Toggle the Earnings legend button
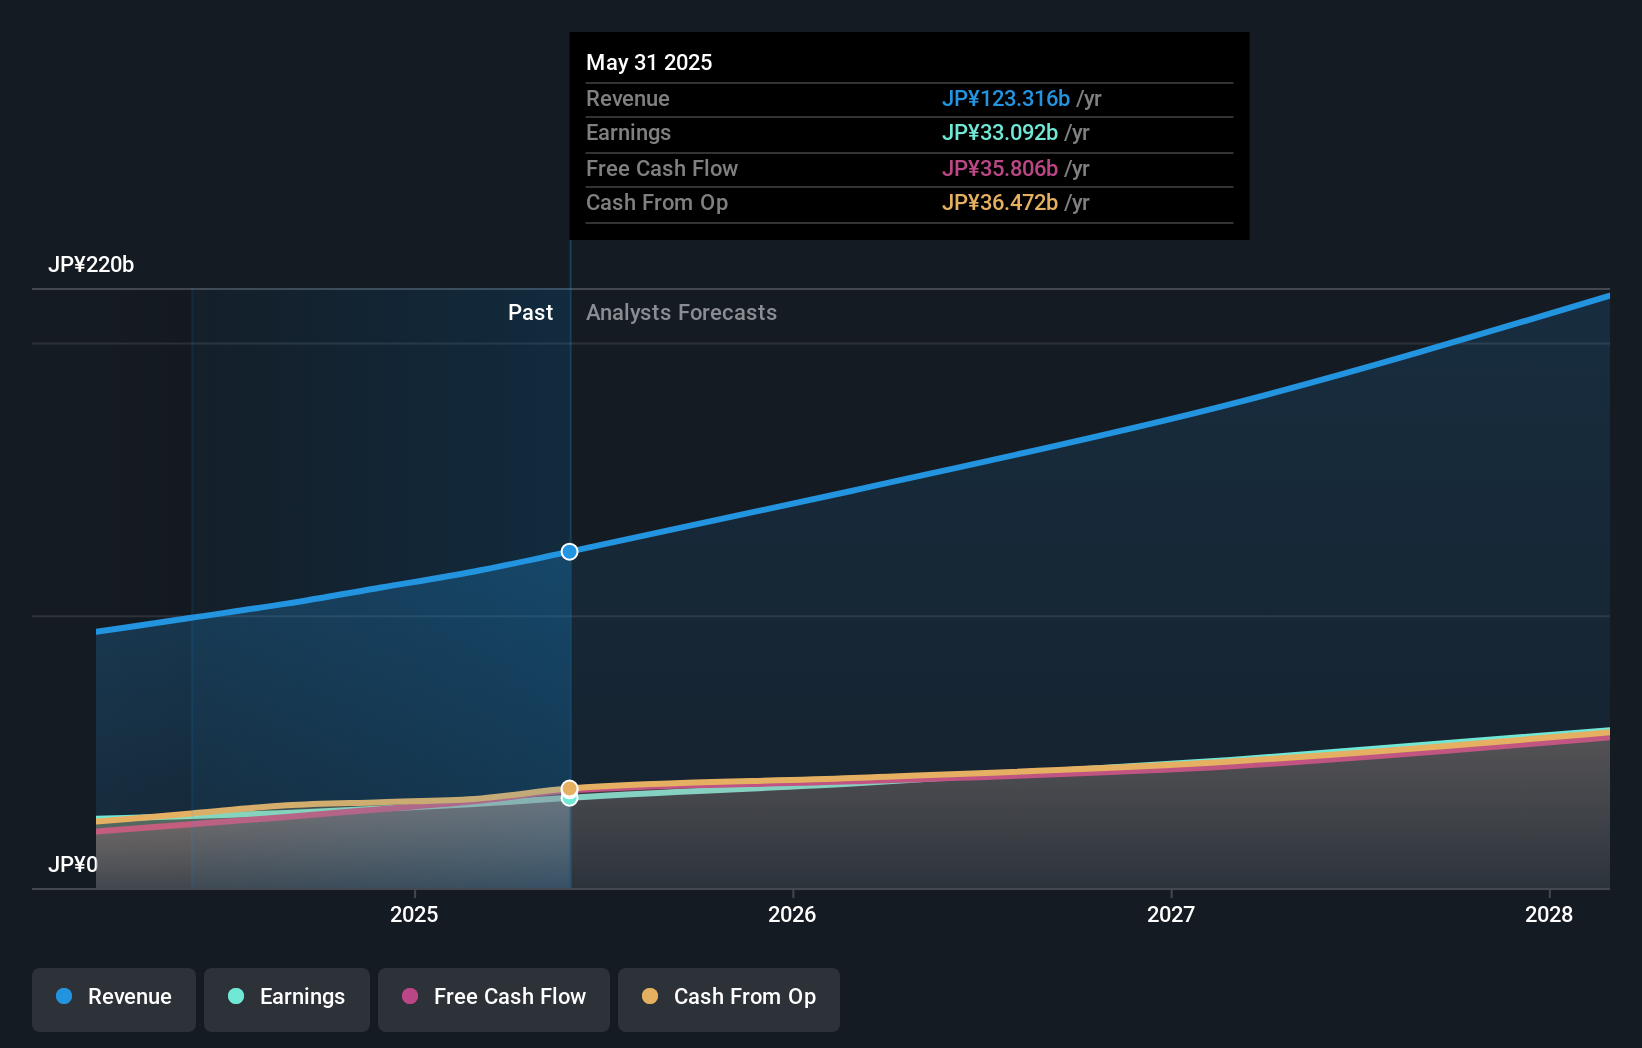 (287, 999)
